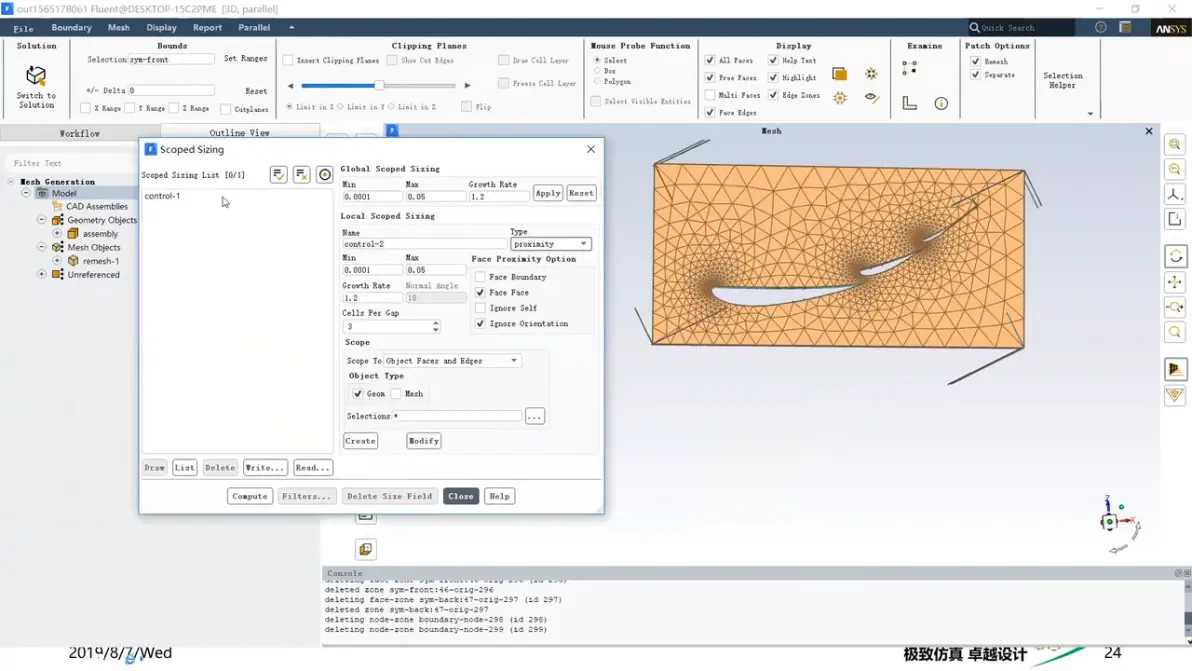Collapse the Mesh Objects node
The image size is (1192, 671).
(x=42, y=247)
